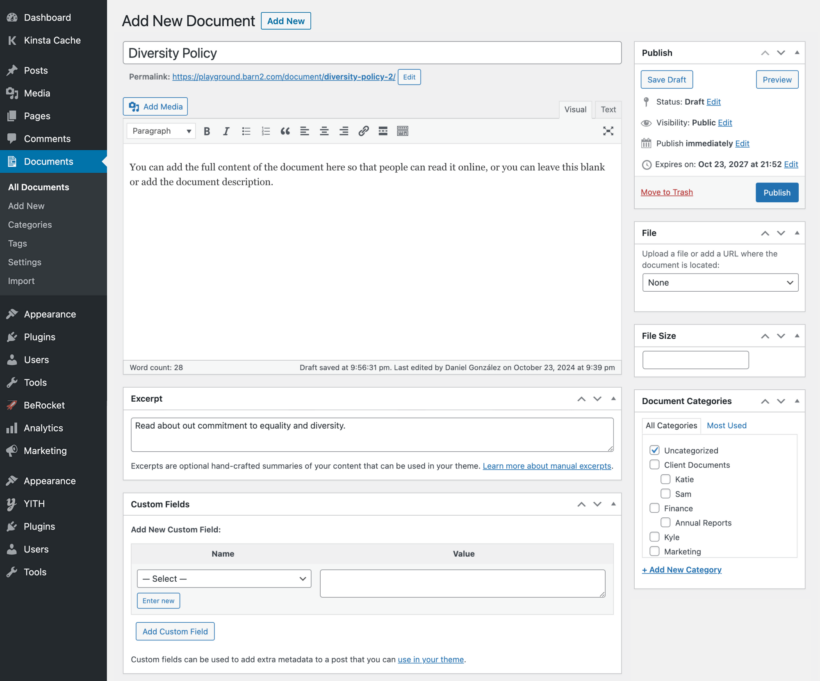This screenshot has height=681, width=820.
Task: Open the File location dropdown showing None
Action: point(719,282)
